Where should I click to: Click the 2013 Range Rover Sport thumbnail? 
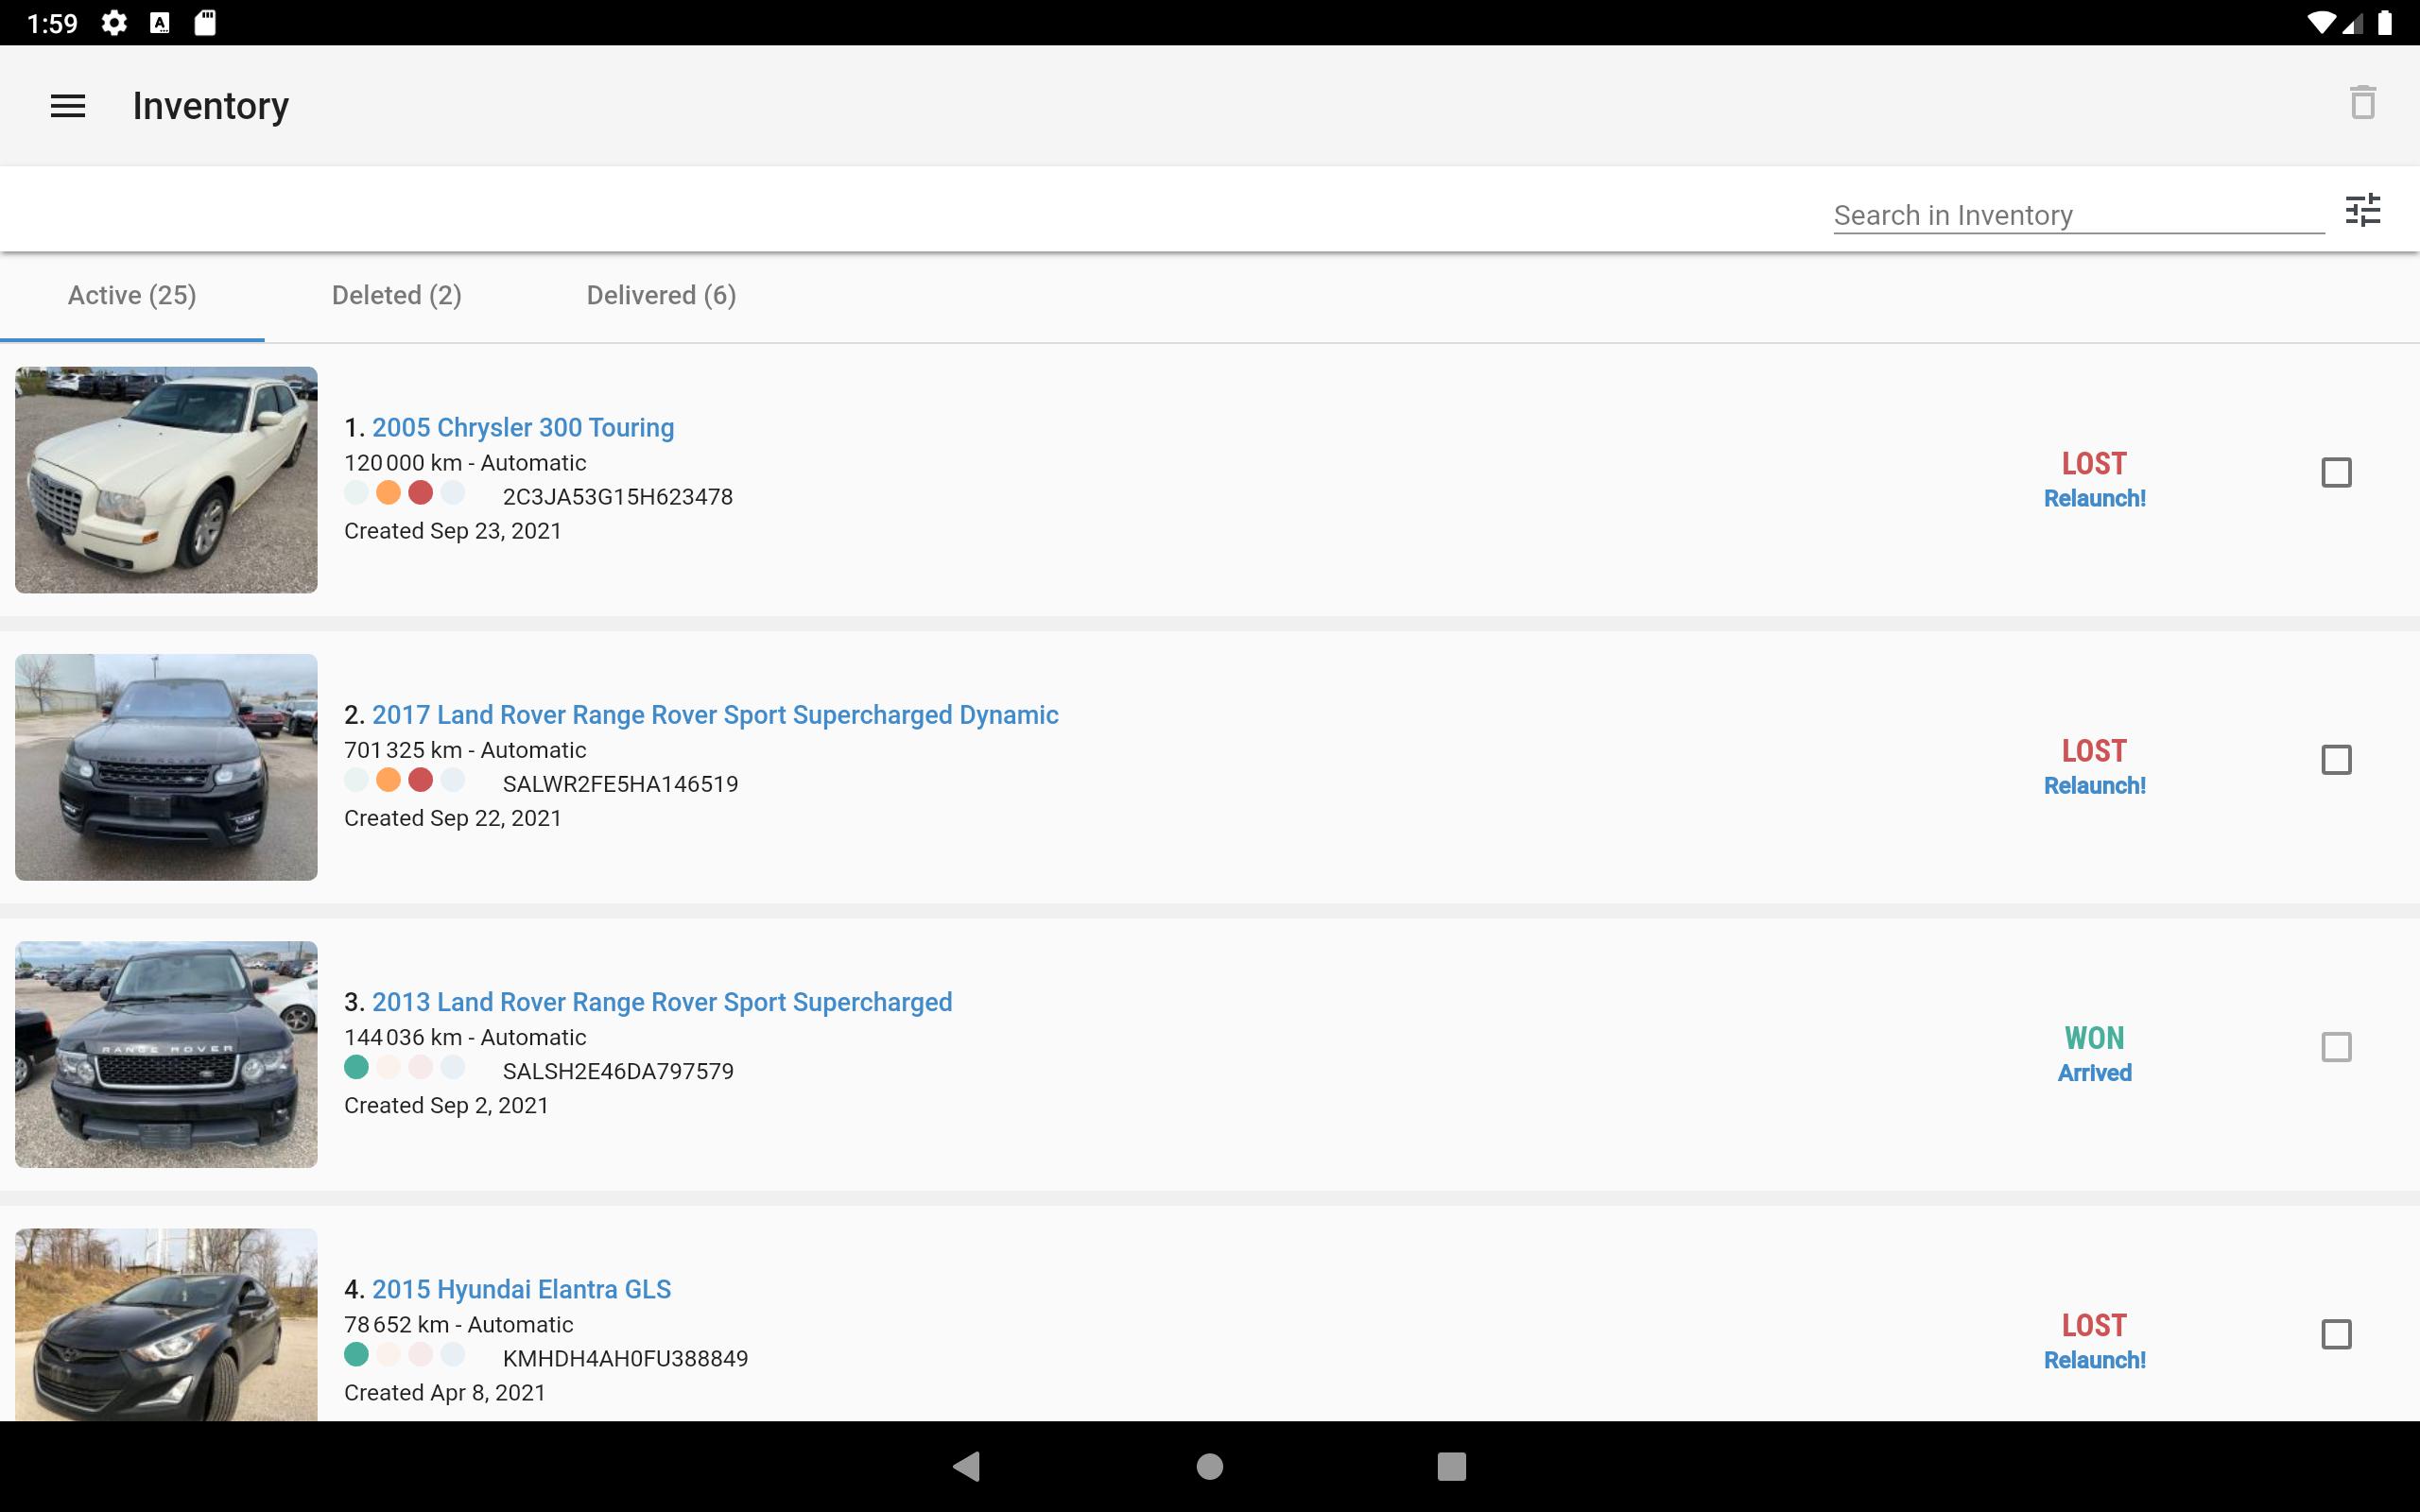pyautogui.click(x=166, y=1054)
